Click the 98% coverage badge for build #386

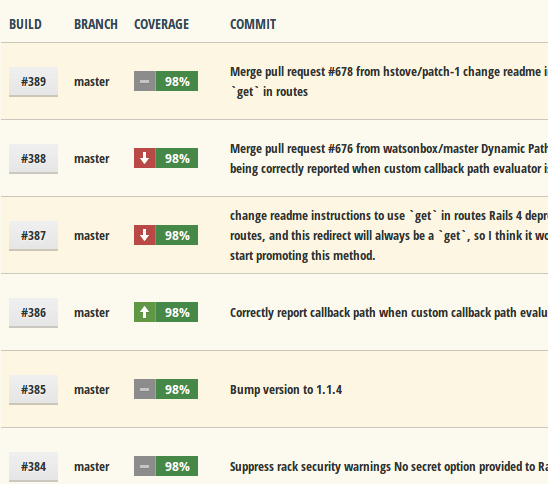coord(177,312)
